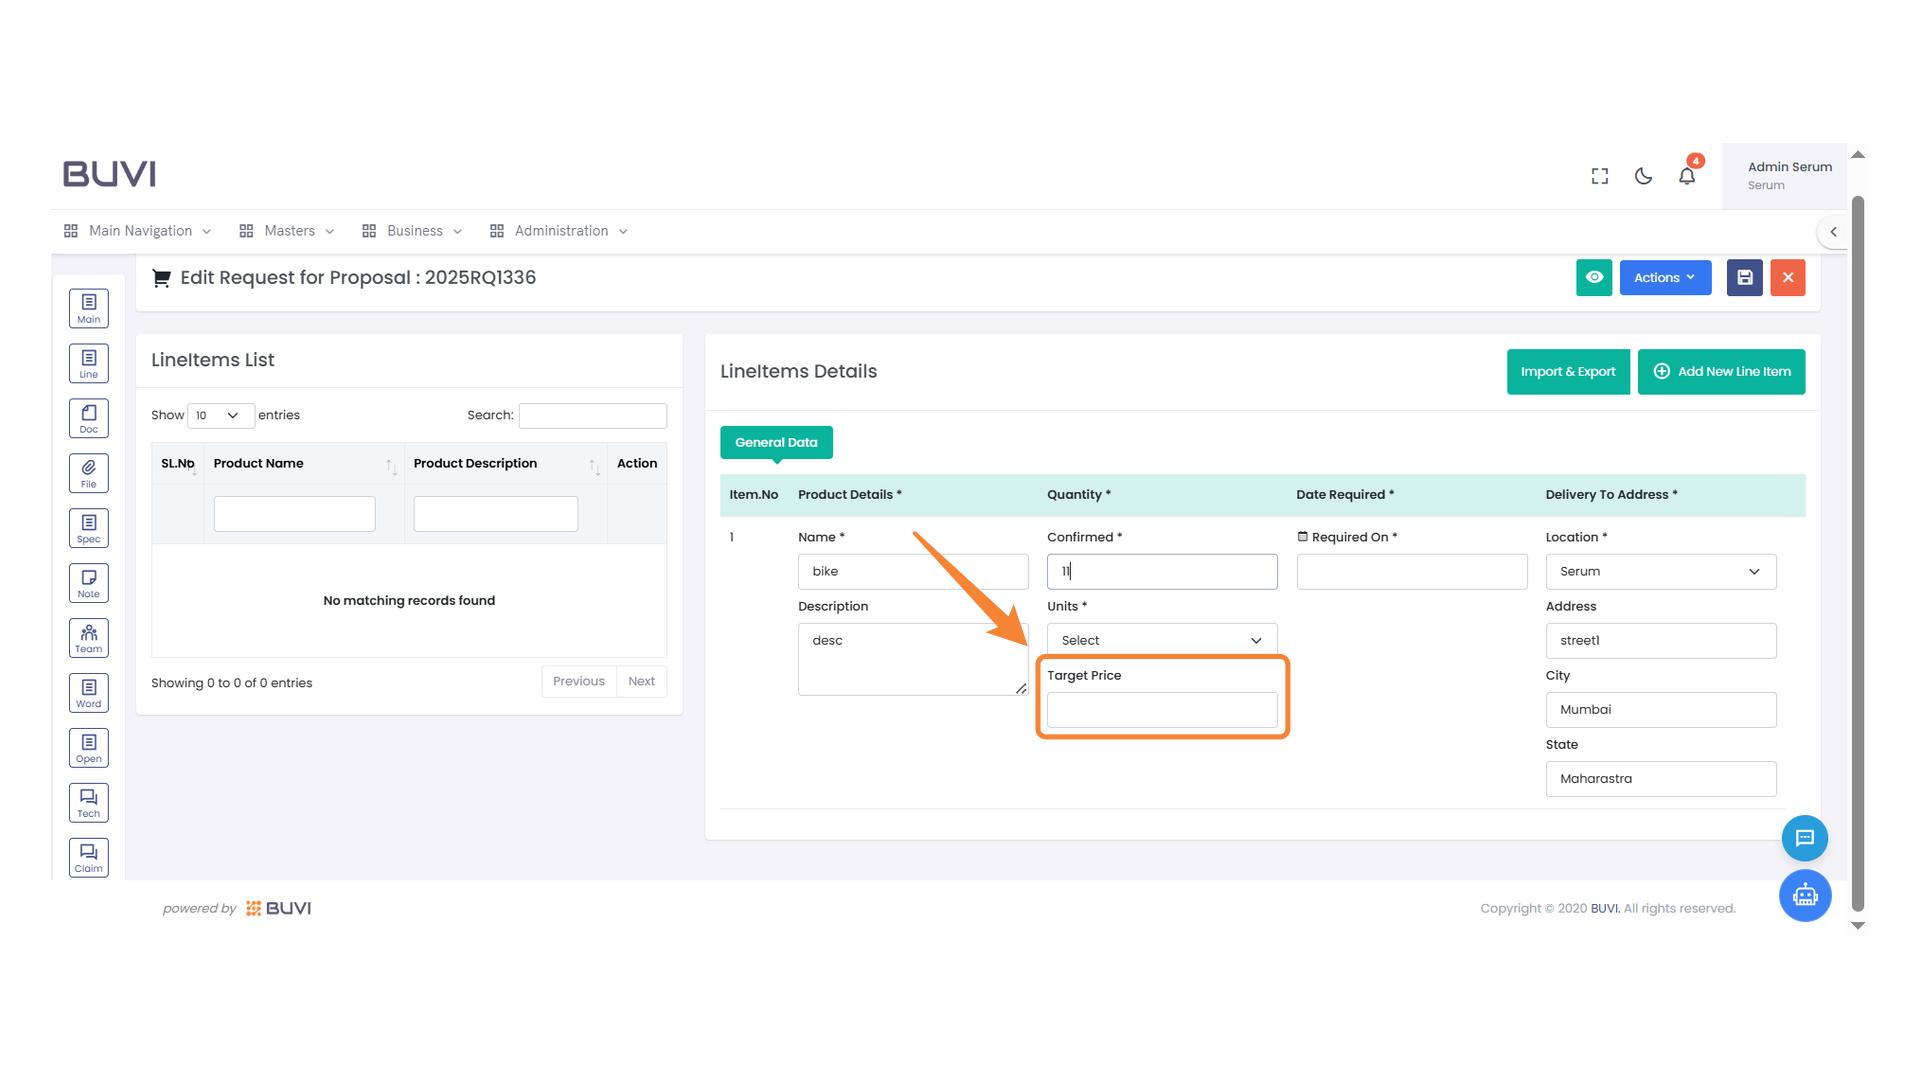The image size is (1920, 1080).
Task: Select the Claim icon in the sidebar
Action: tap(88, 856)
